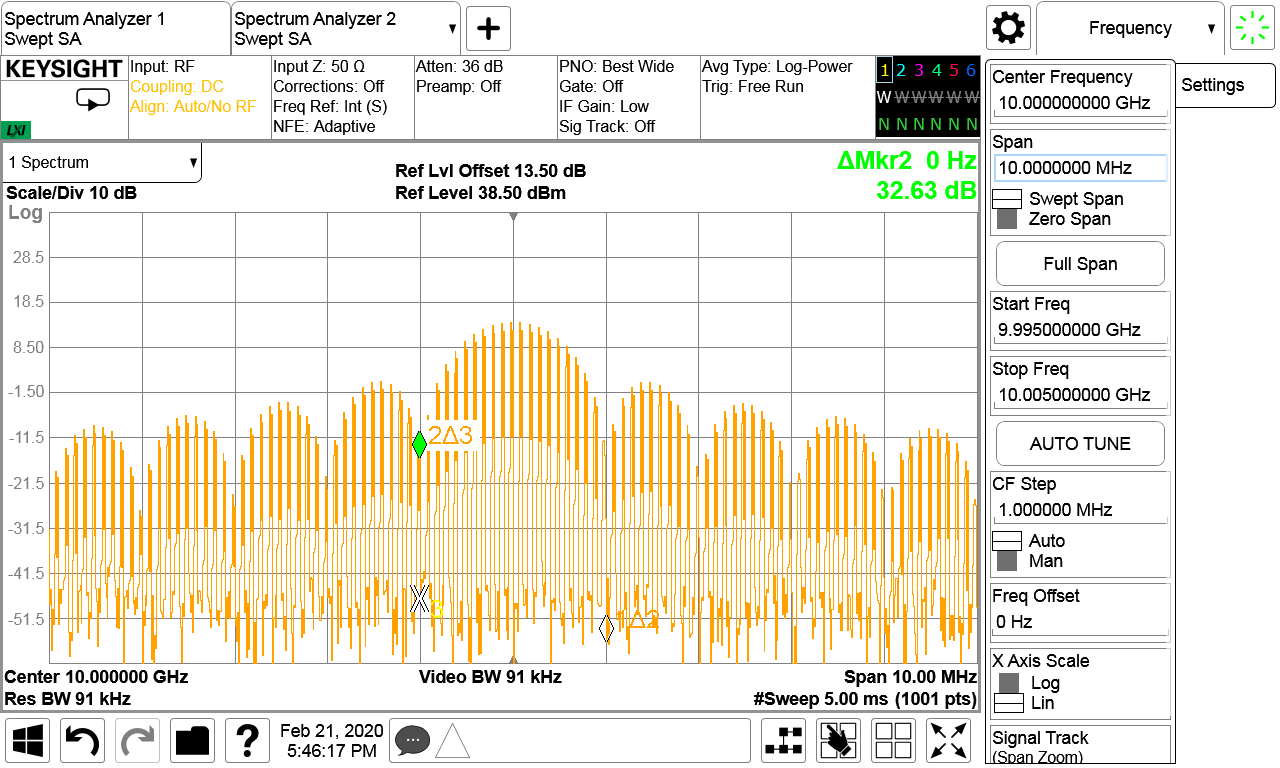
Task: Click the Span 10.00 MHz readout
Action: click(x=910, y=677)
